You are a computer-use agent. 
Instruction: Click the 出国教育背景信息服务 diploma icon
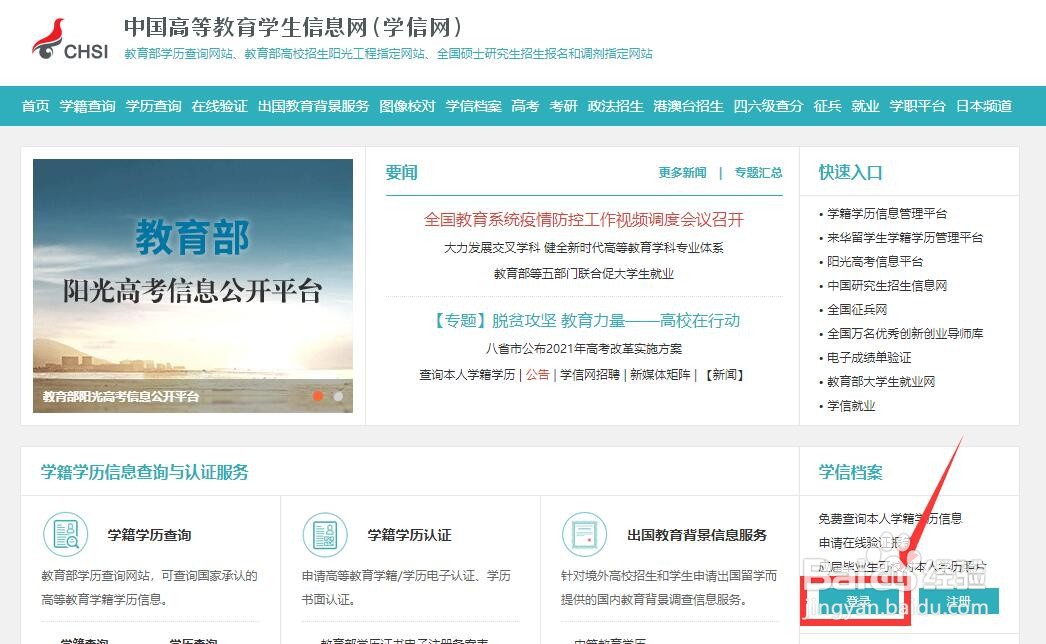pos(585,535)
